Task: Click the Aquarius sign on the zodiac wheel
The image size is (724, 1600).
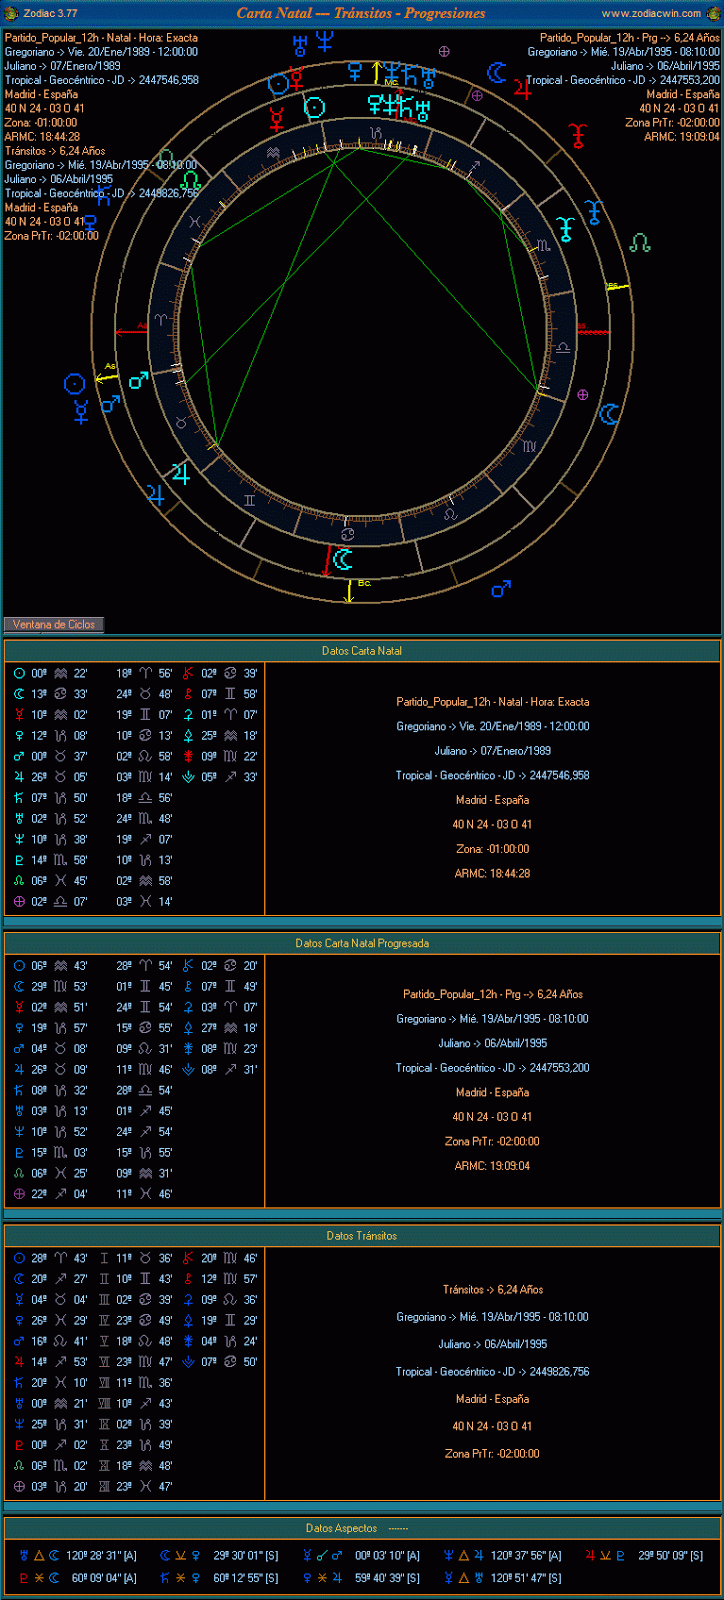Action: (x=272, y=152)
